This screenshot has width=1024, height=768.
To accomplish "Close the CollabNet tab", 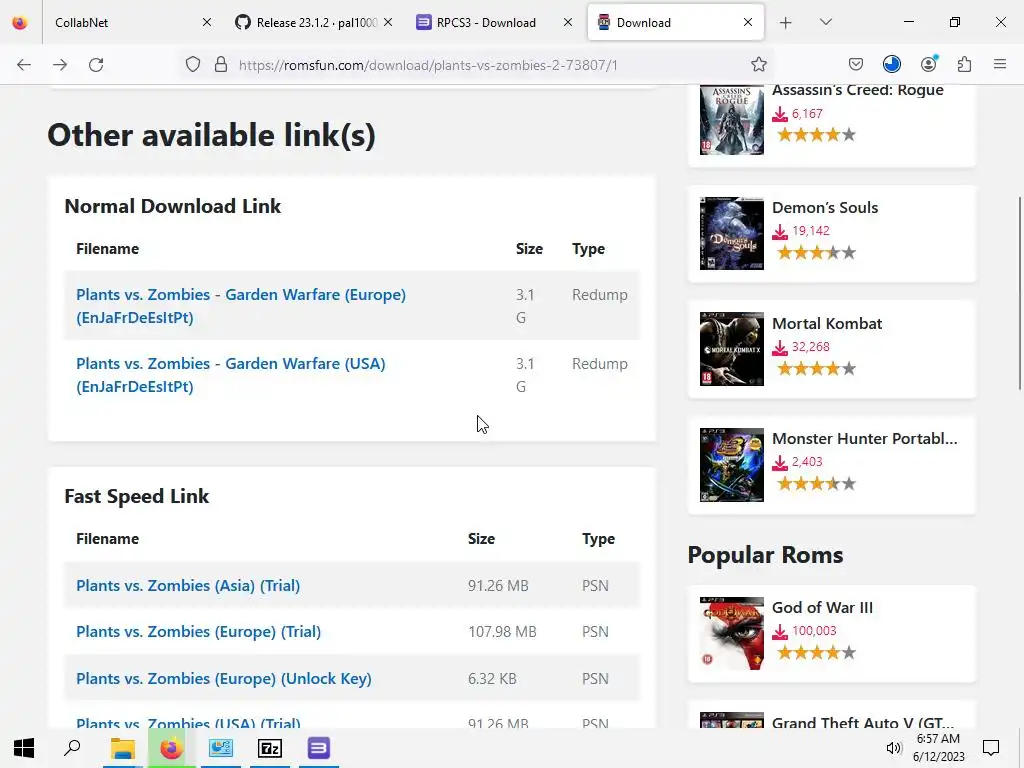I will (x=206, y=22).
